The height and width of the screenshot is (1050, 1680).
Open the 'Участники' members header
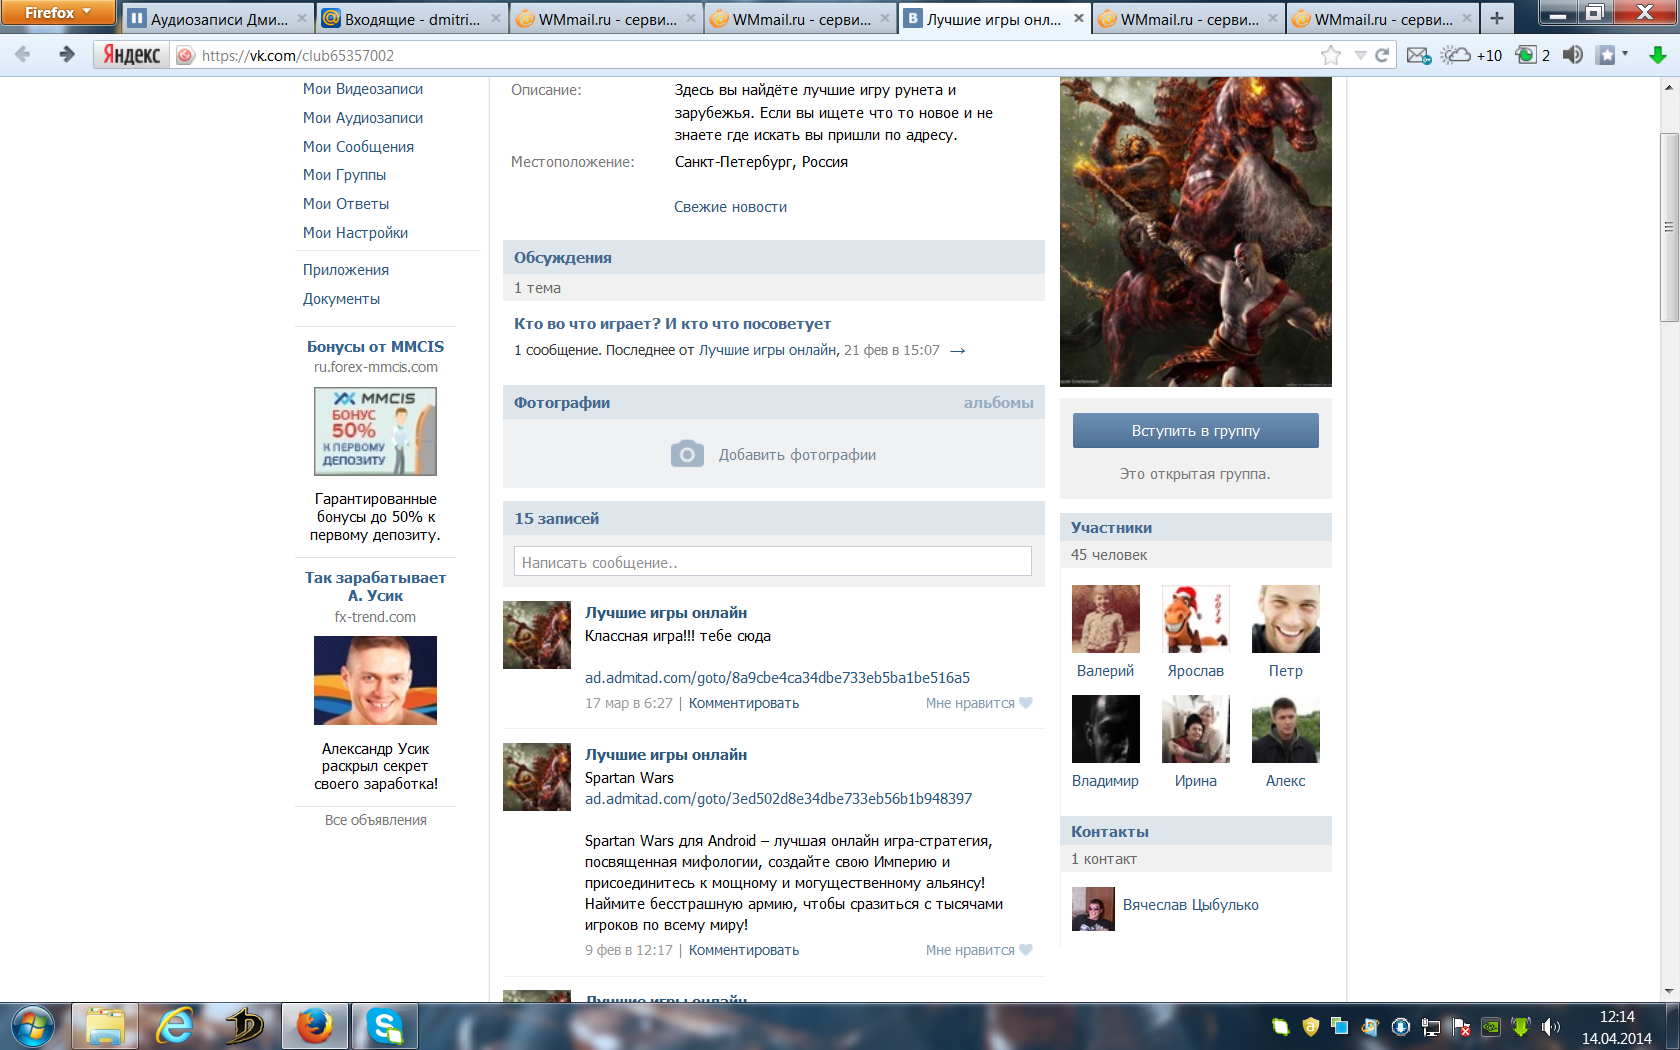click(x=1111, y=528)
